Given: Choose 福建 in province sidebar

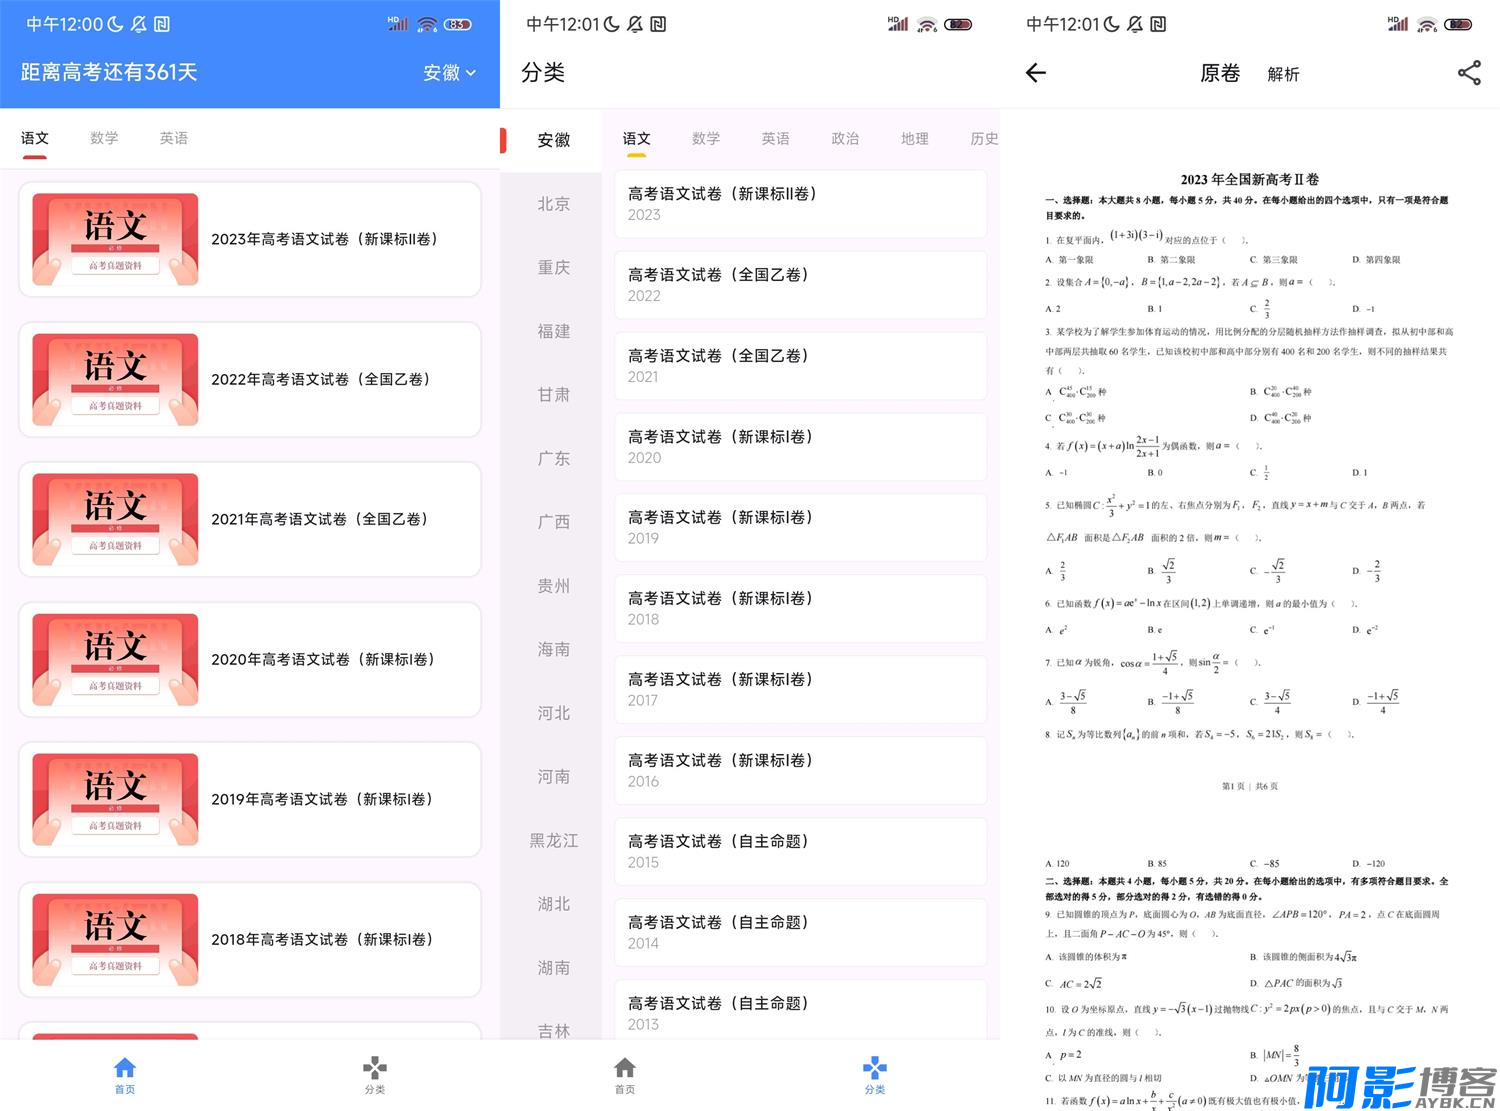Looking at the screenshot, I should (x=553, y=331).
